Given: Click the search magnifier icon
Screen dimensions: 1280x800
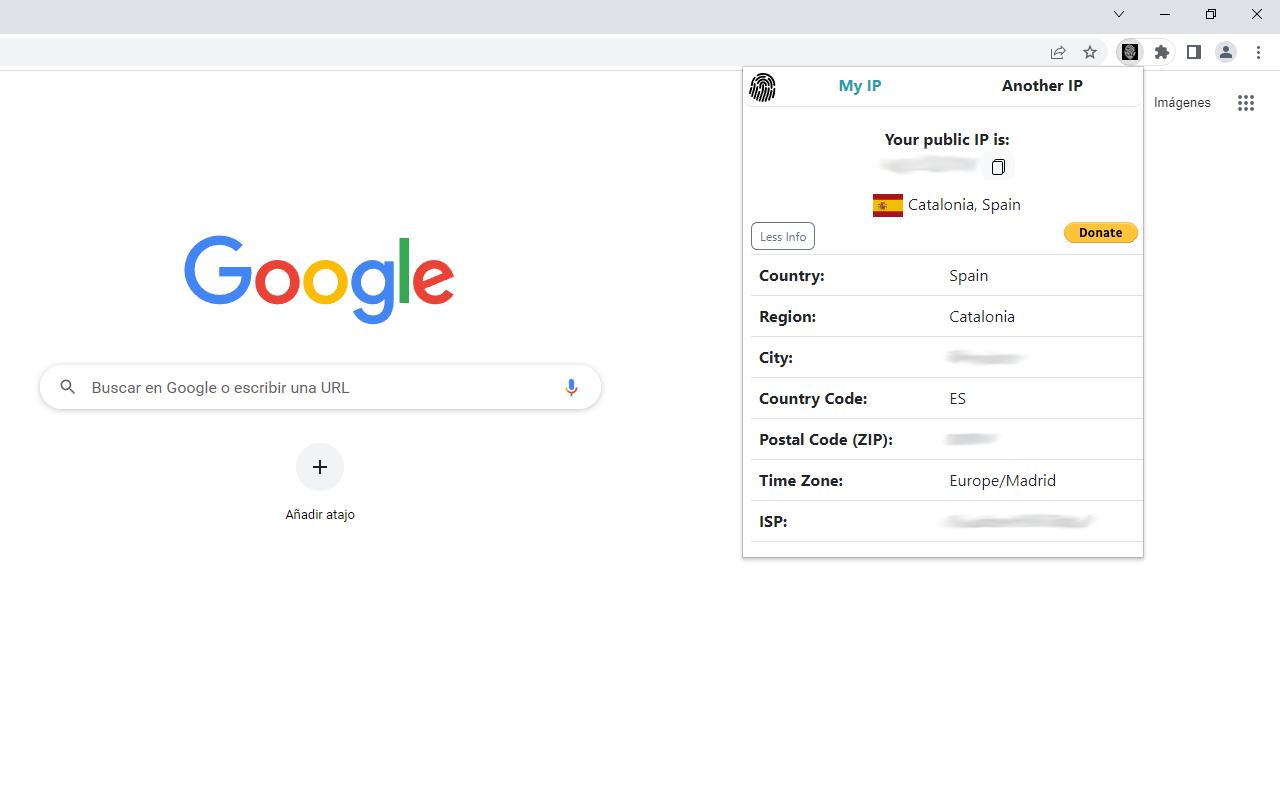Looking at the screenshot, I should pyautogui.click(x=67, y=387).
